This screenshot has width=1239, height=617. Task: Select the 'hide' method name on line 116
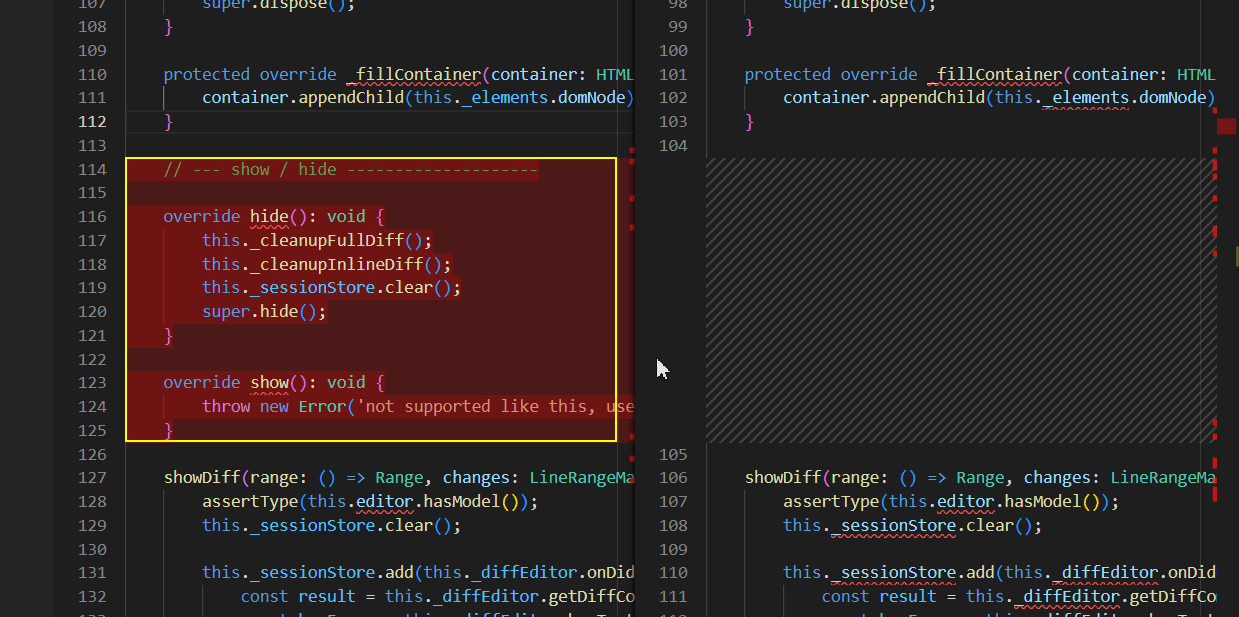pyautogui.click(x=269, y=216)
